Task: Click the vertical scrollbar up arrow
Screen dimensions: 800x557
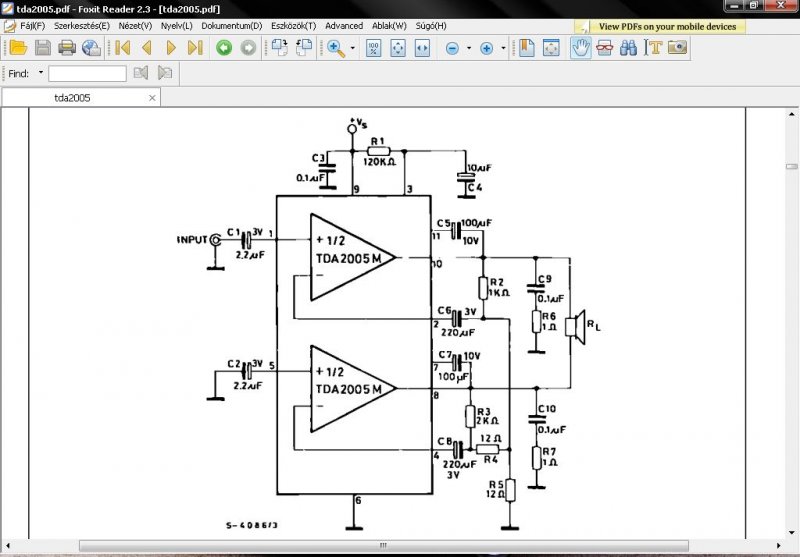Action: (x=791, y=115)
